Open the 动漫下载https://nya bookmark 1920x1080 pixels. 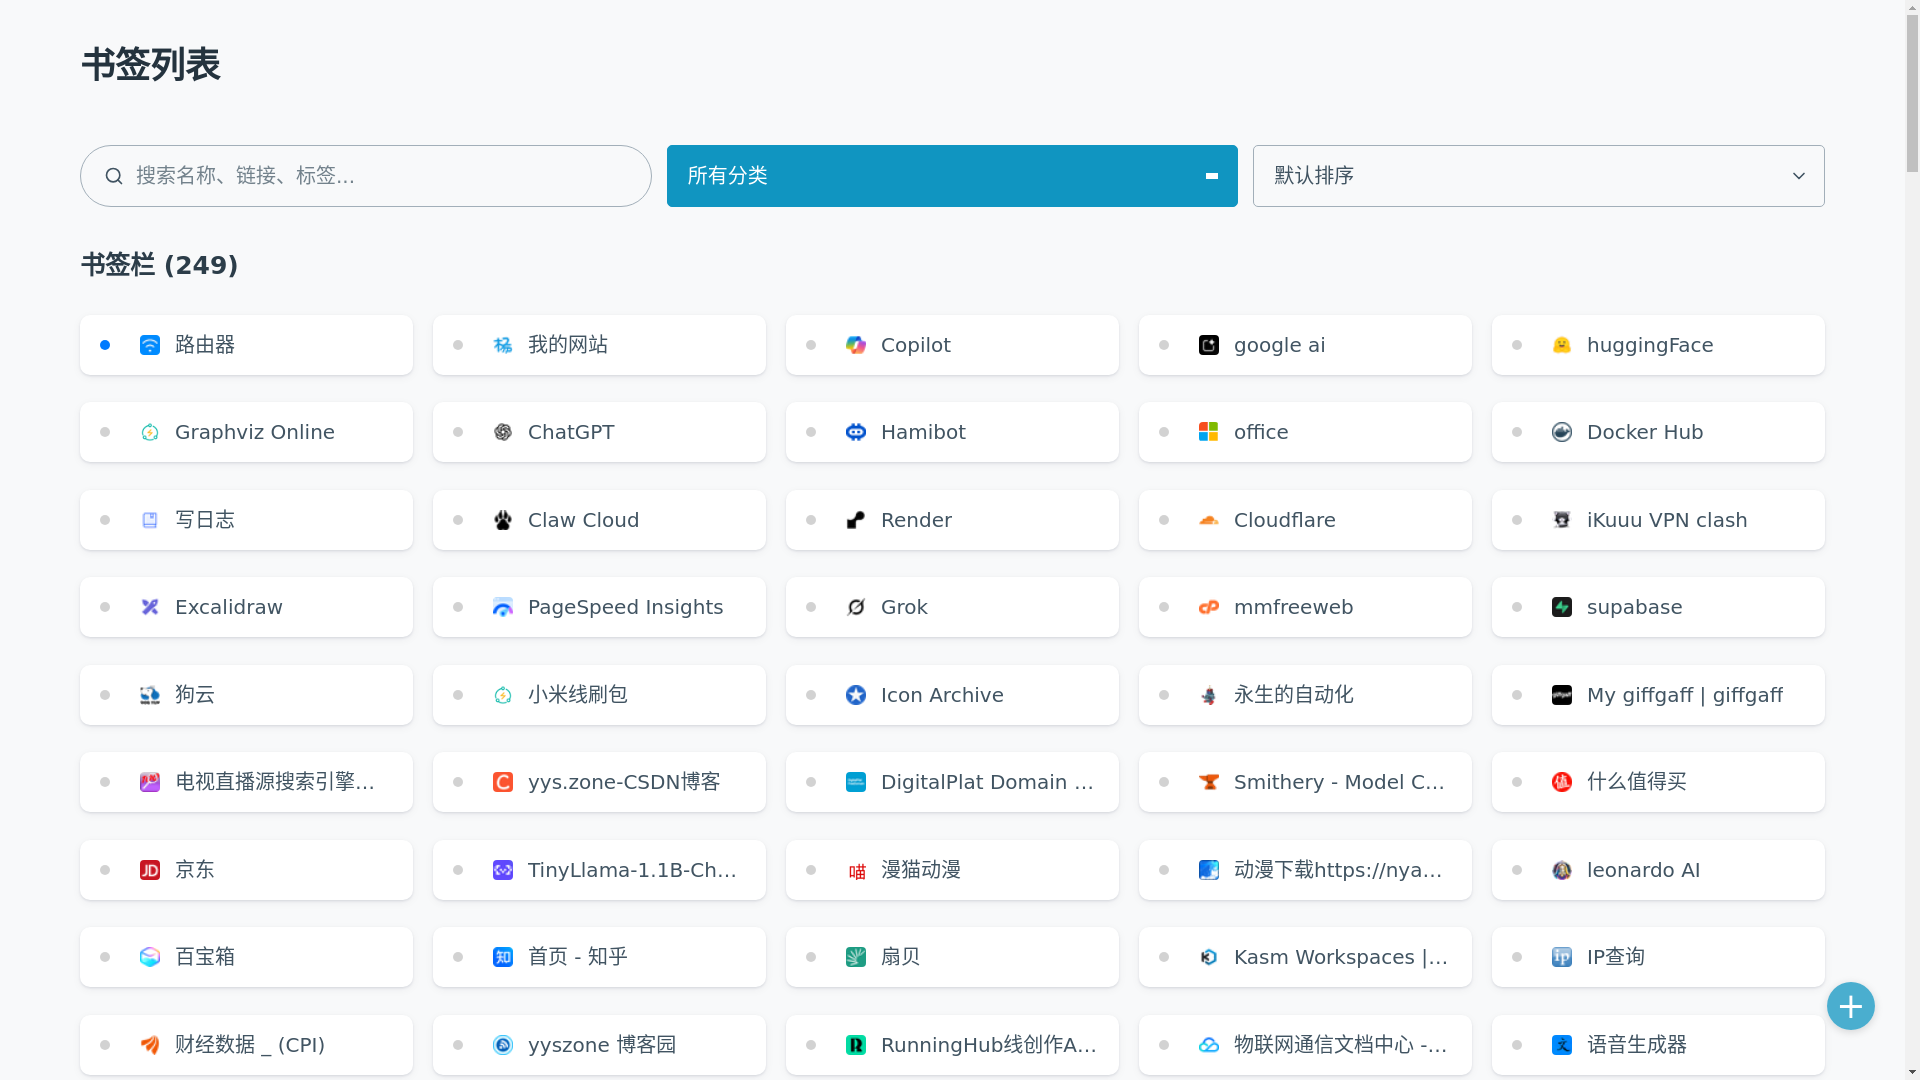tap(1305, 870)
